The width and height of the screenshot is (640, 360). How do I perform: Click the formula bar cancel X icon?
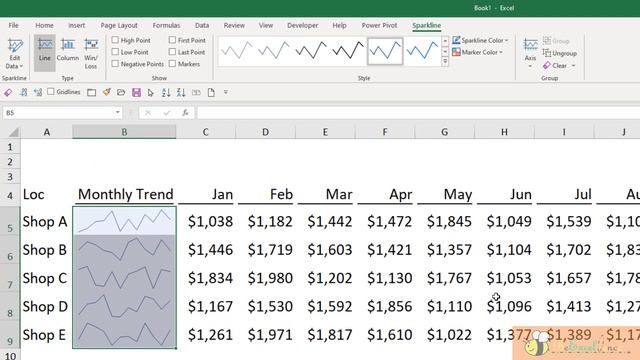click(x=148, y=113)
